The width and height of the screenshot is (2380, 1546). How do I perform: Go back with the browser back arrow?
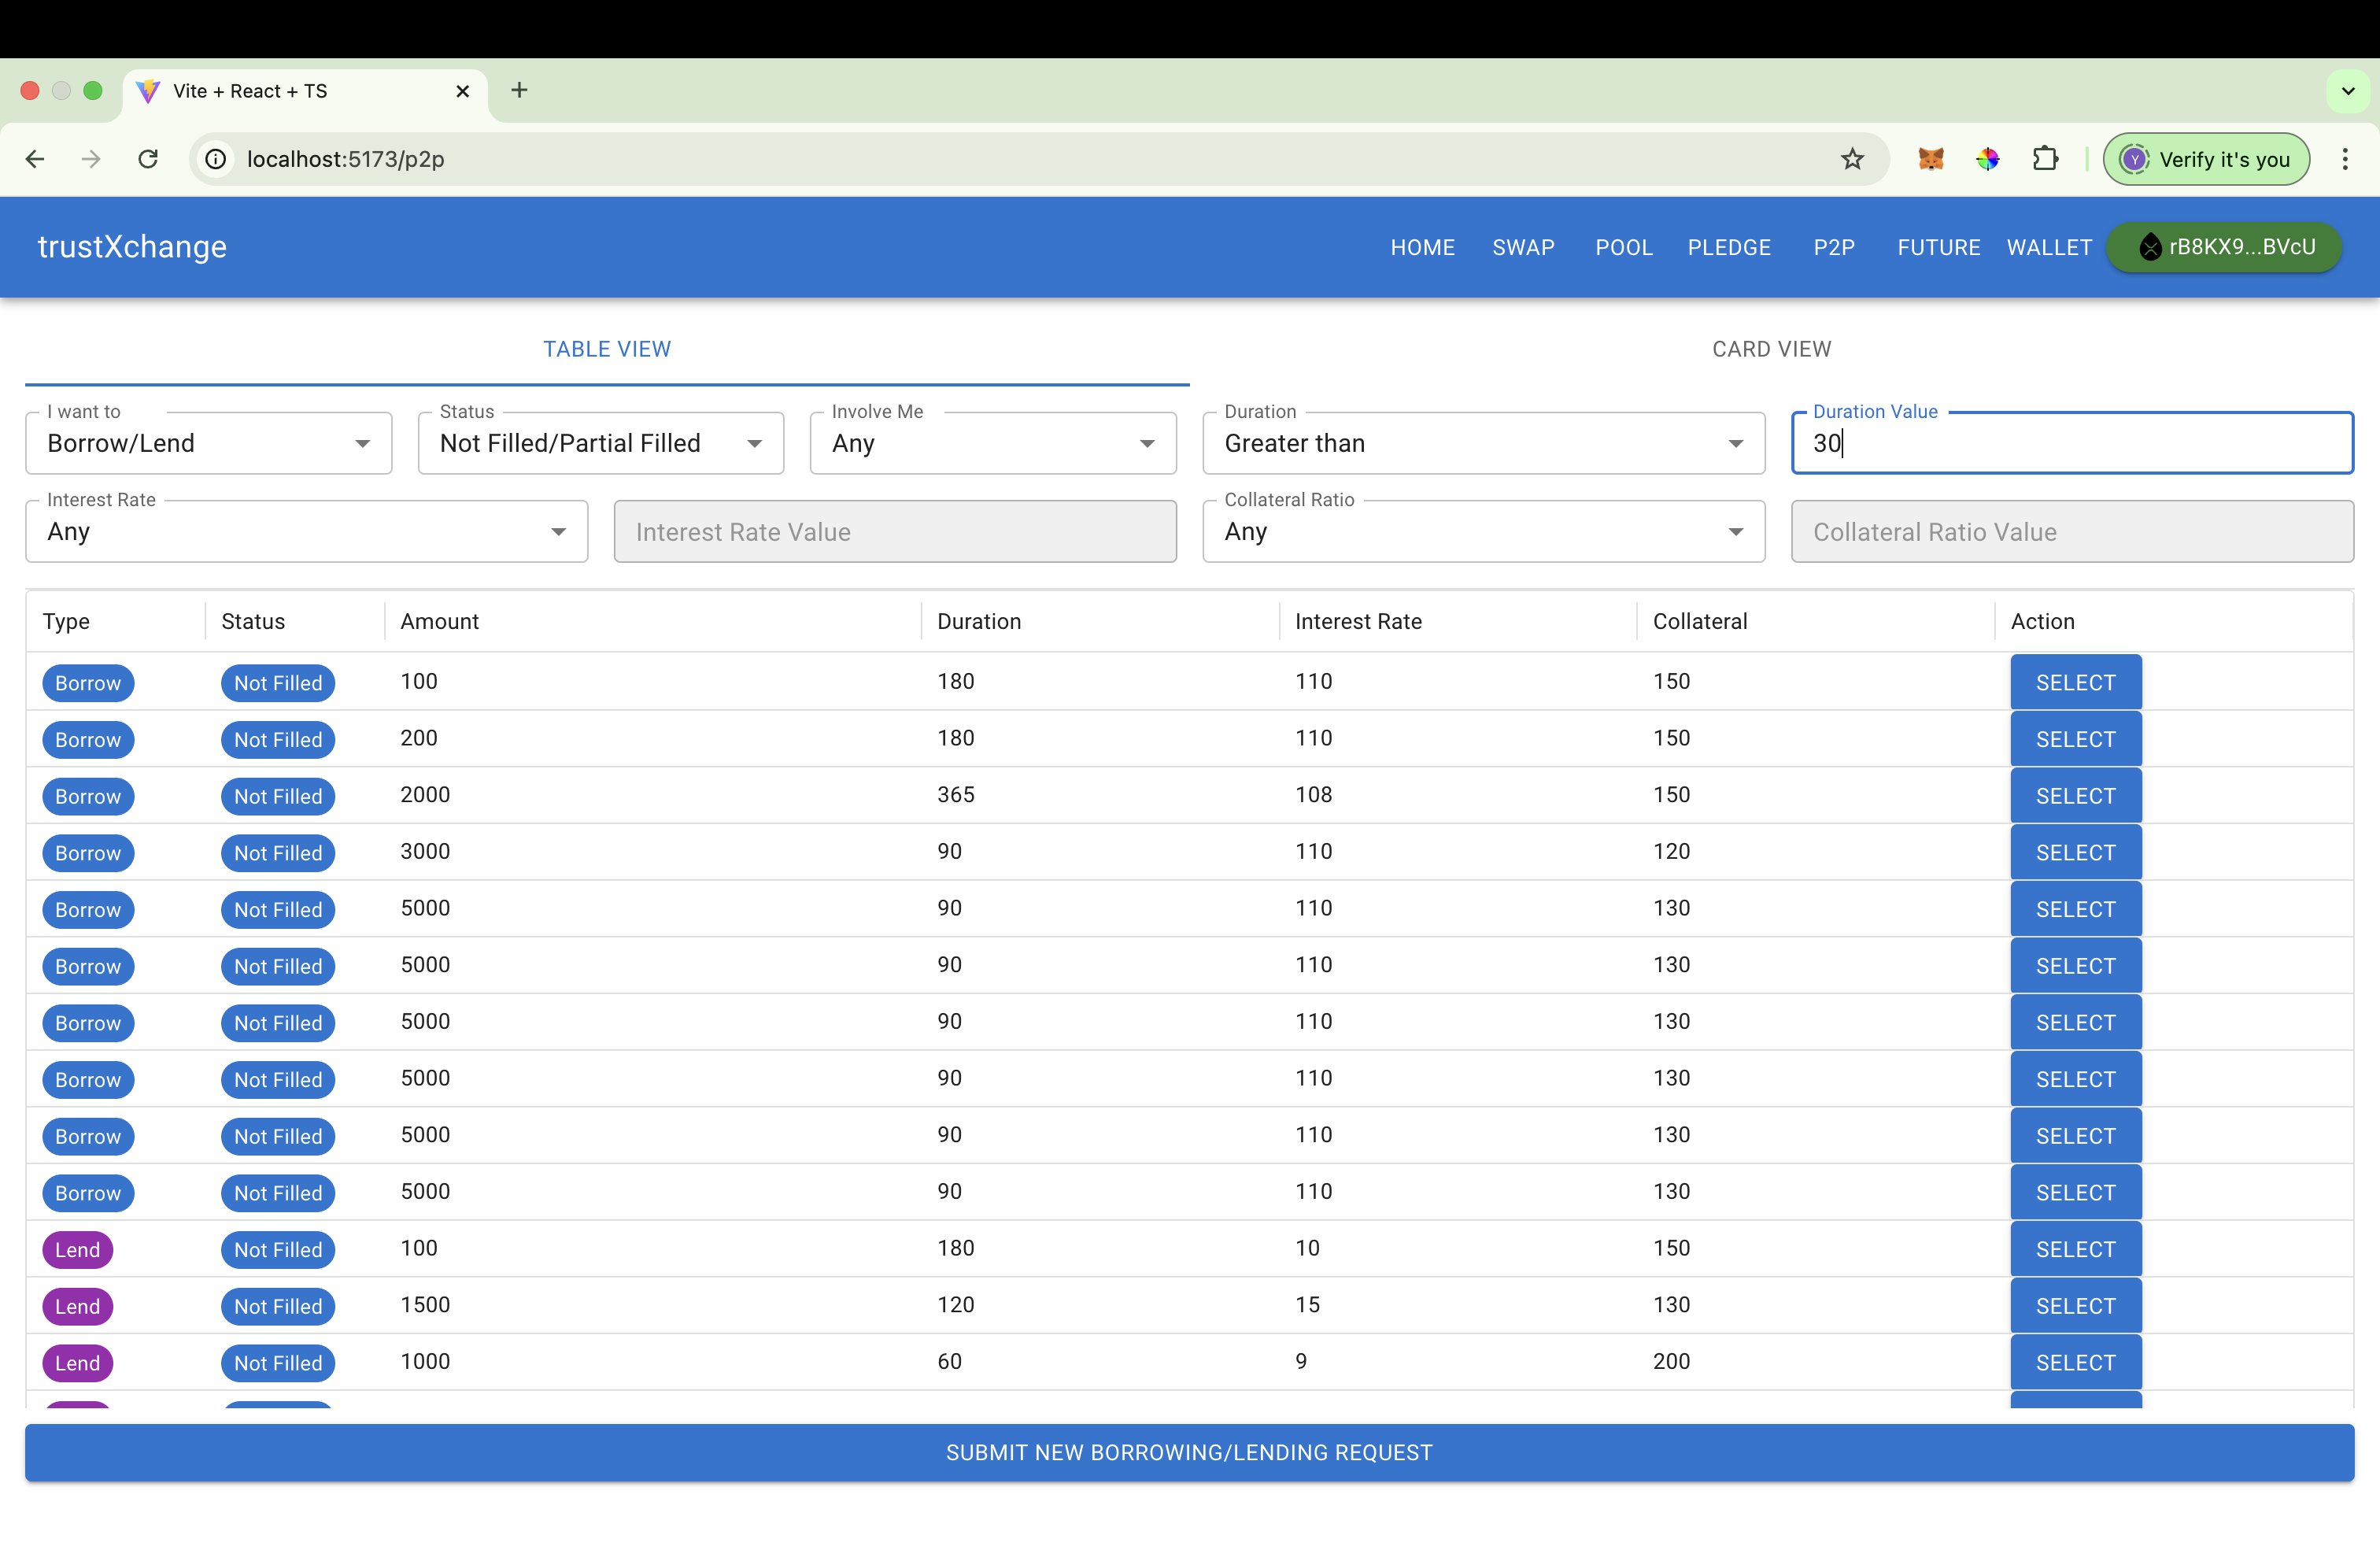tap(35, 159)
